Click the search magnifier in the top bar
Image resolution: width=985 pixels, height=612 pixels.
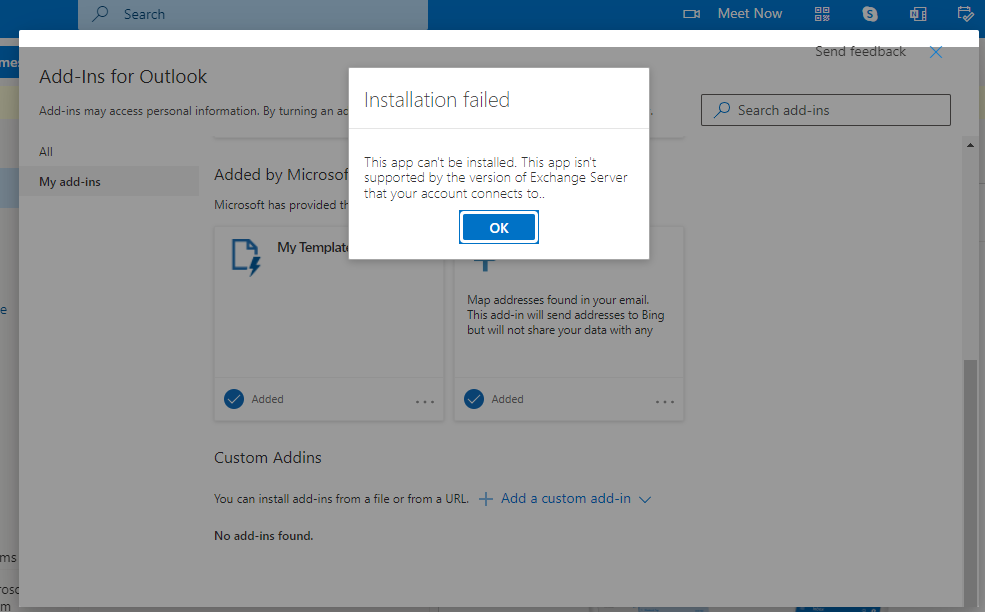tap(101, 13)
